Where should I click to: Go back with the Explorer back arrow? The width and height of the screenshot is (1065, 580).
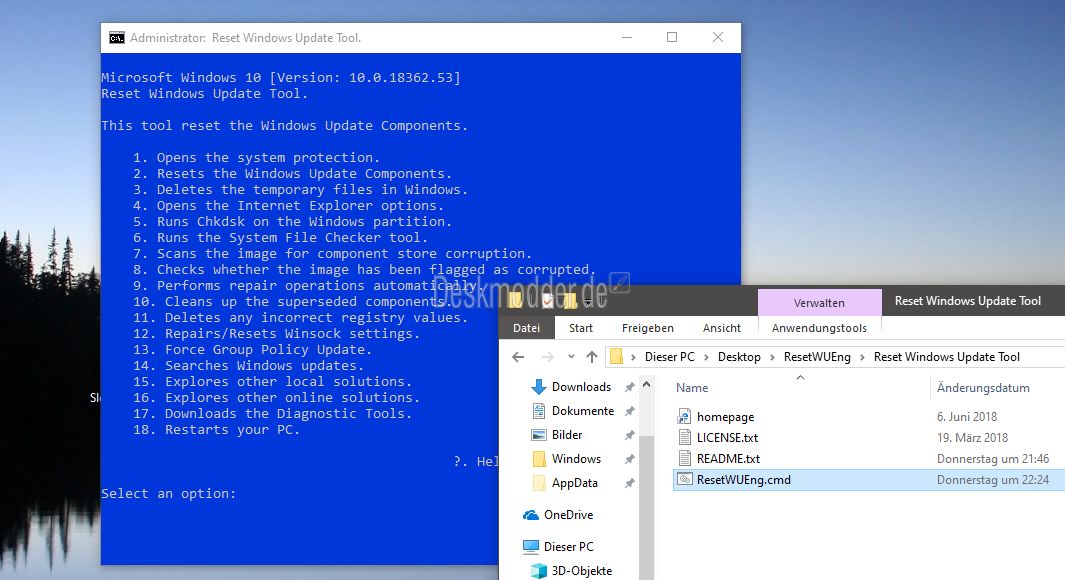click(x=518, y=357)
